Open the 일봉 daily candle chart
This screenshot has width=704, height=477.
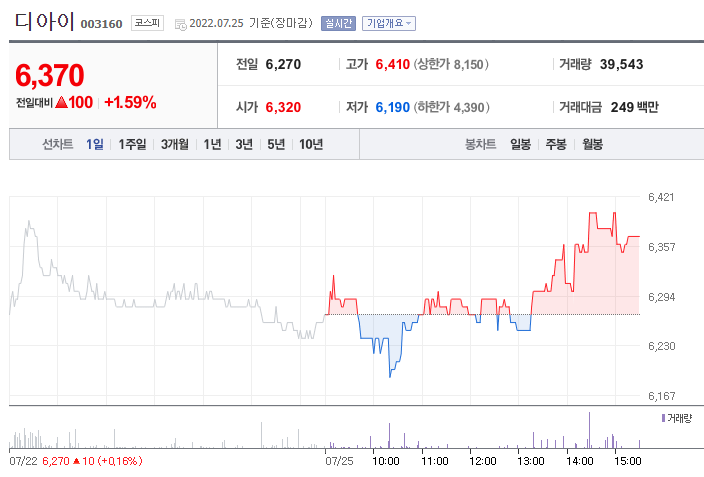click(520, 144)
